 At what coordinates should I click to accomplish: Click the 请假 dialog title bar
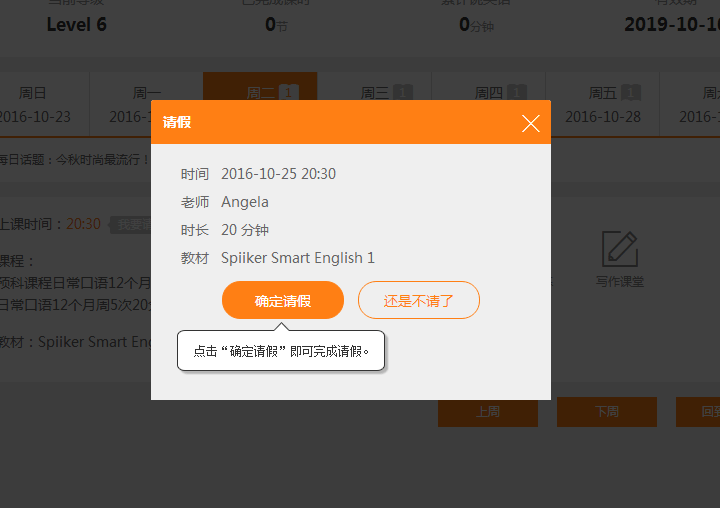[330, 123]
